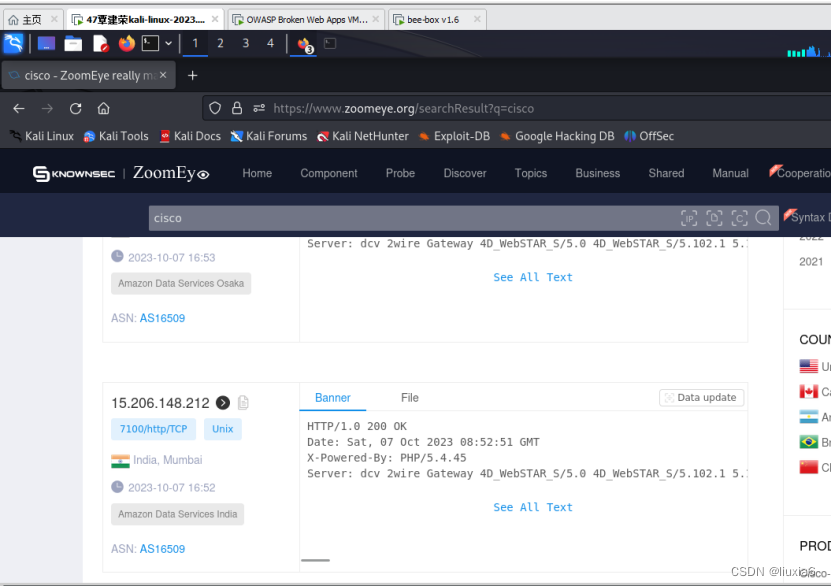
Task: Open the Manual menu item
Action: coord(730,173)
